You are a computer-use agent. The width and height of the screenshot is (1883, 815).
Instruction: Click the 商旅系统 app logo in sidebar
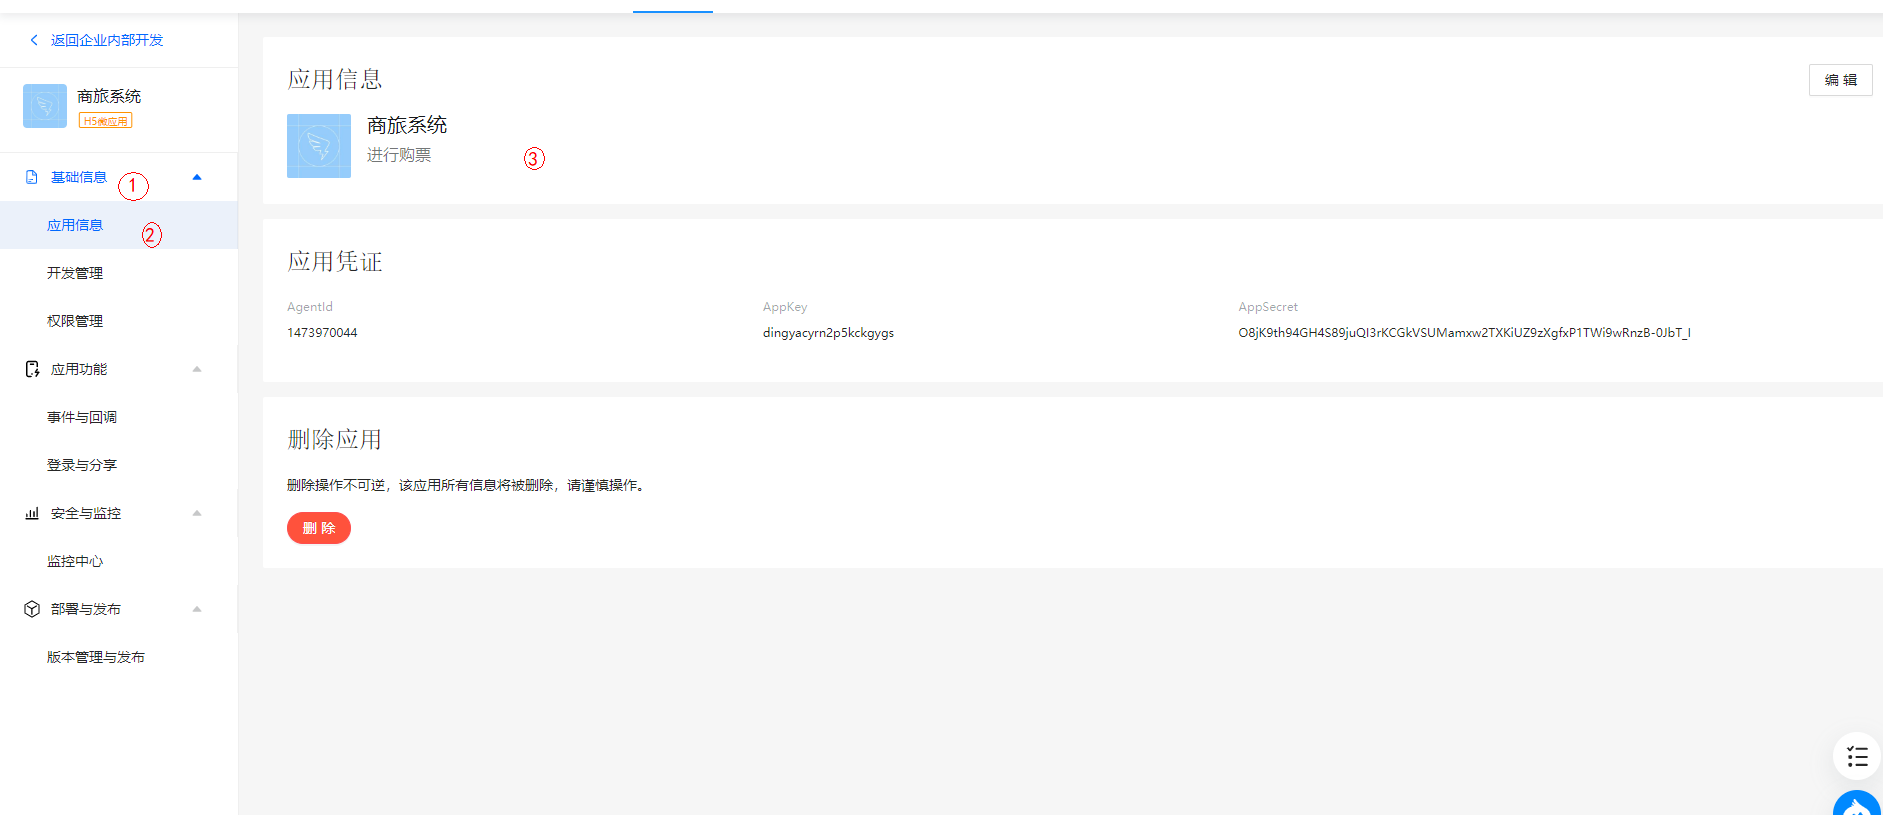point(45,106)
